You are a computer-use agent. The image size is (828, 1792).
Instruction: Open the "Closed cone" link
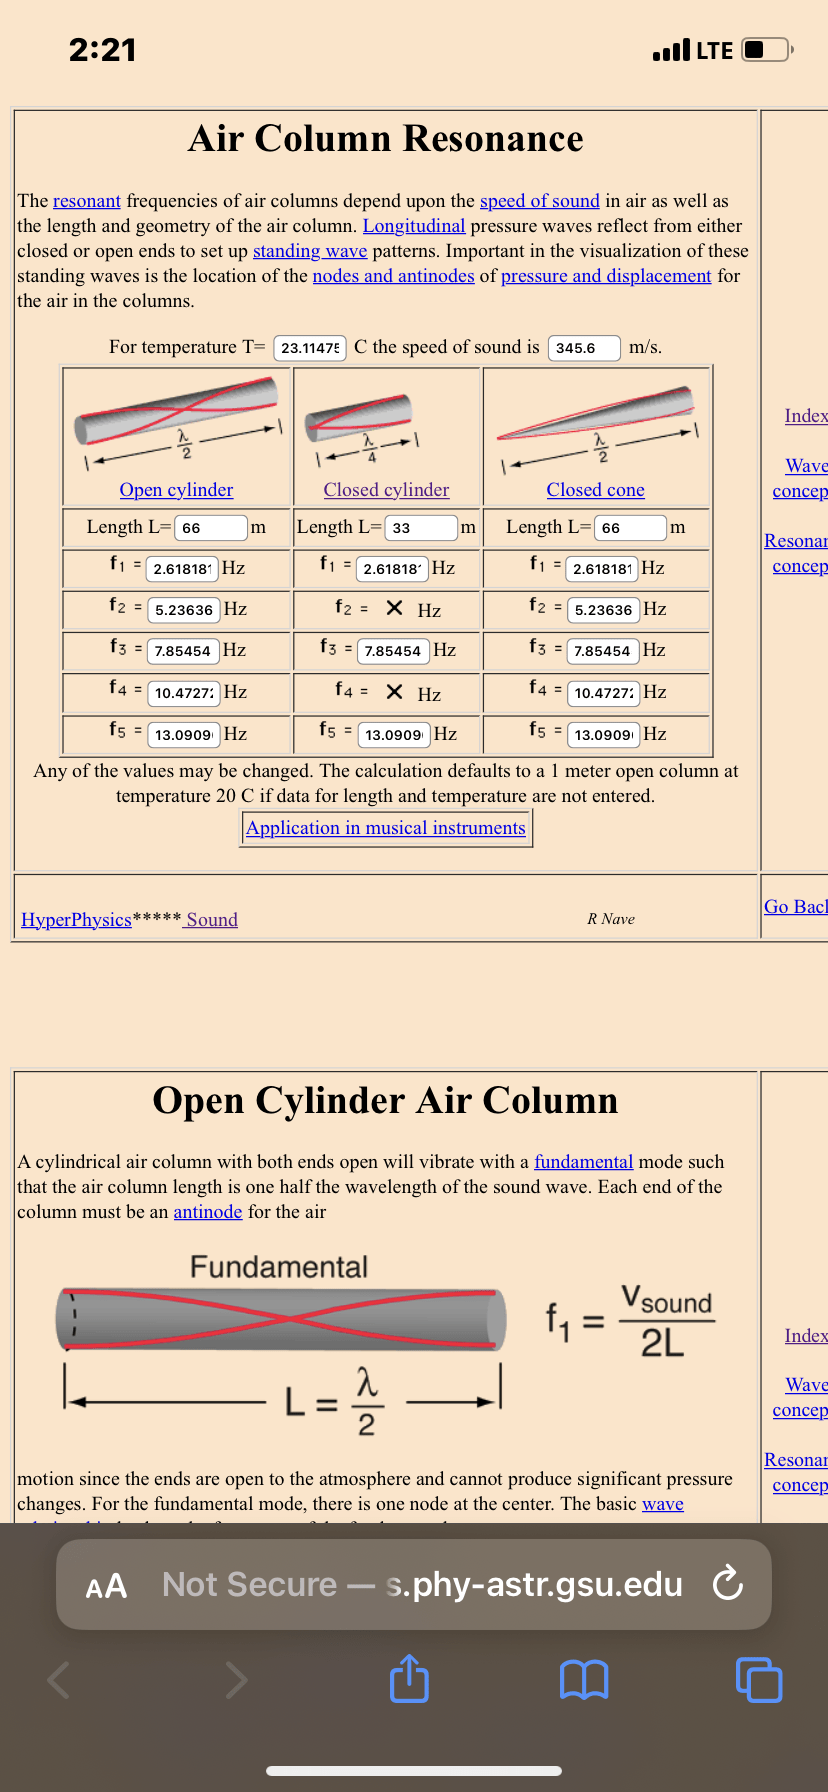coord(596,490)
